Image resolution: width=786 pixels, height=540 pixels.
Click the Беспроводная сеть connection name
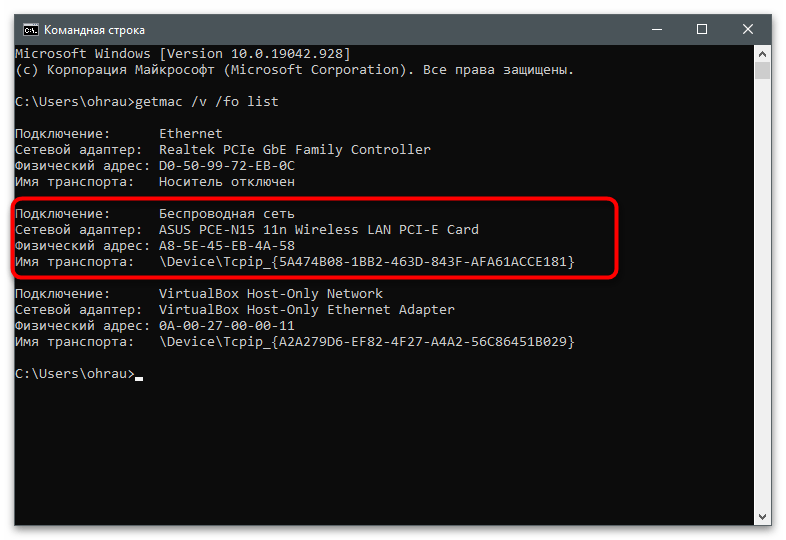click(227, 214)
